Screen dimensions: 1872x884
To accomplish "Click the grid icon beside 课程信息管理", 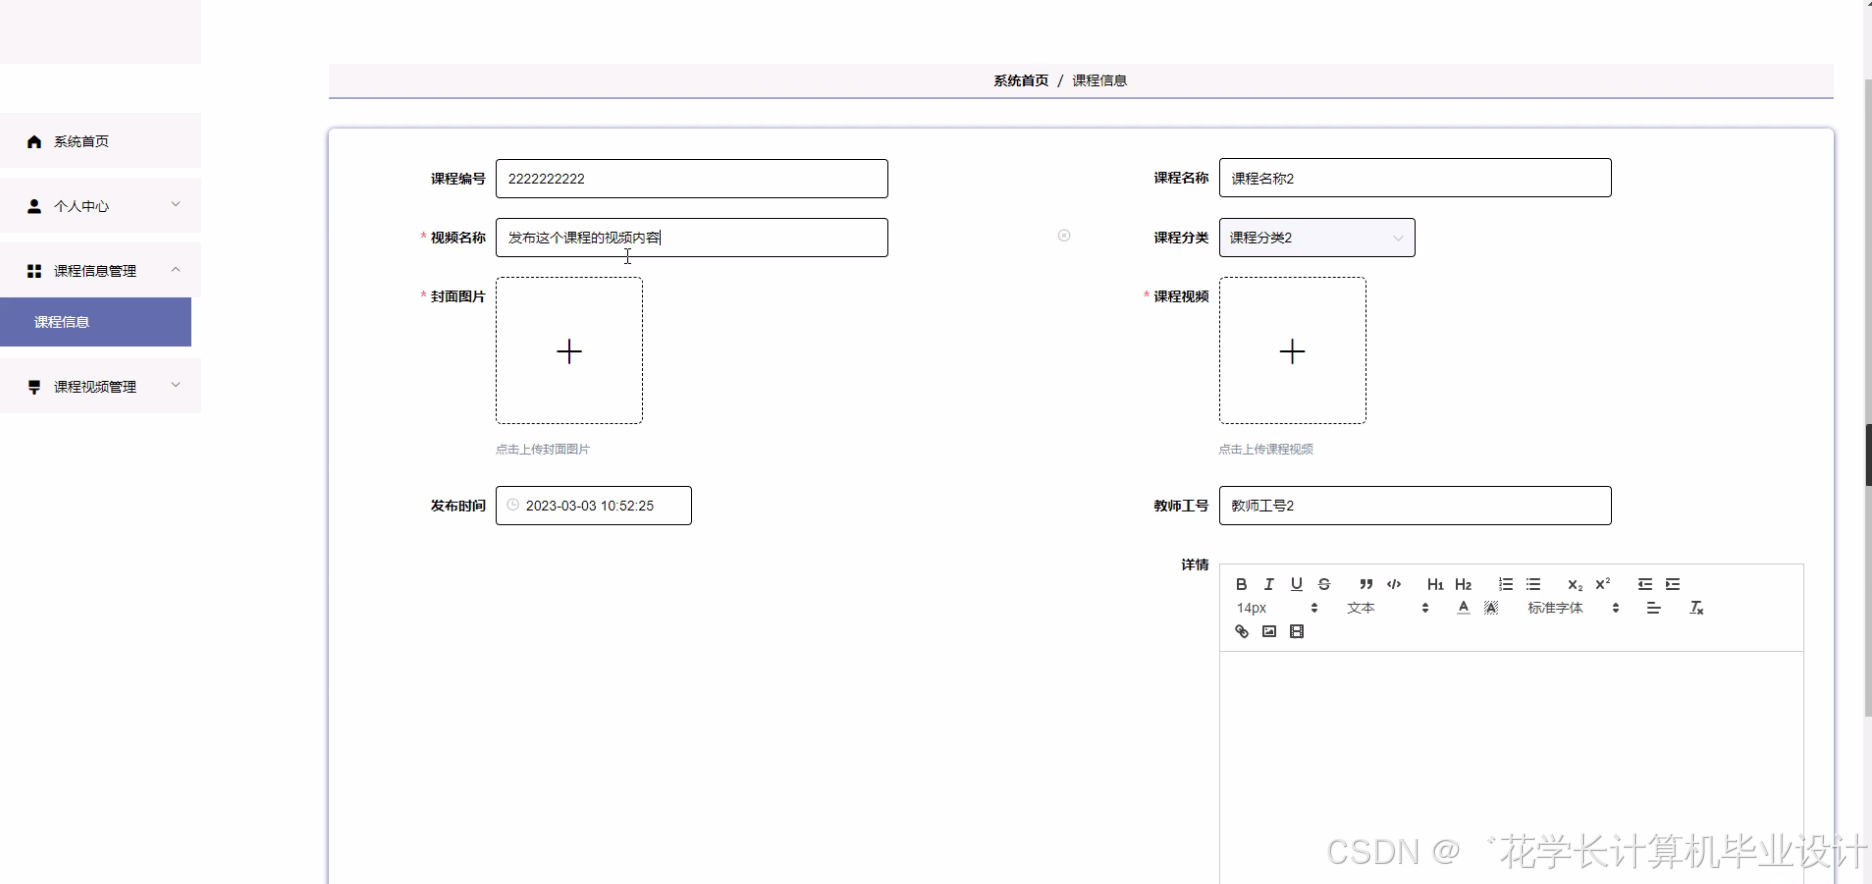I will (34, 271).
